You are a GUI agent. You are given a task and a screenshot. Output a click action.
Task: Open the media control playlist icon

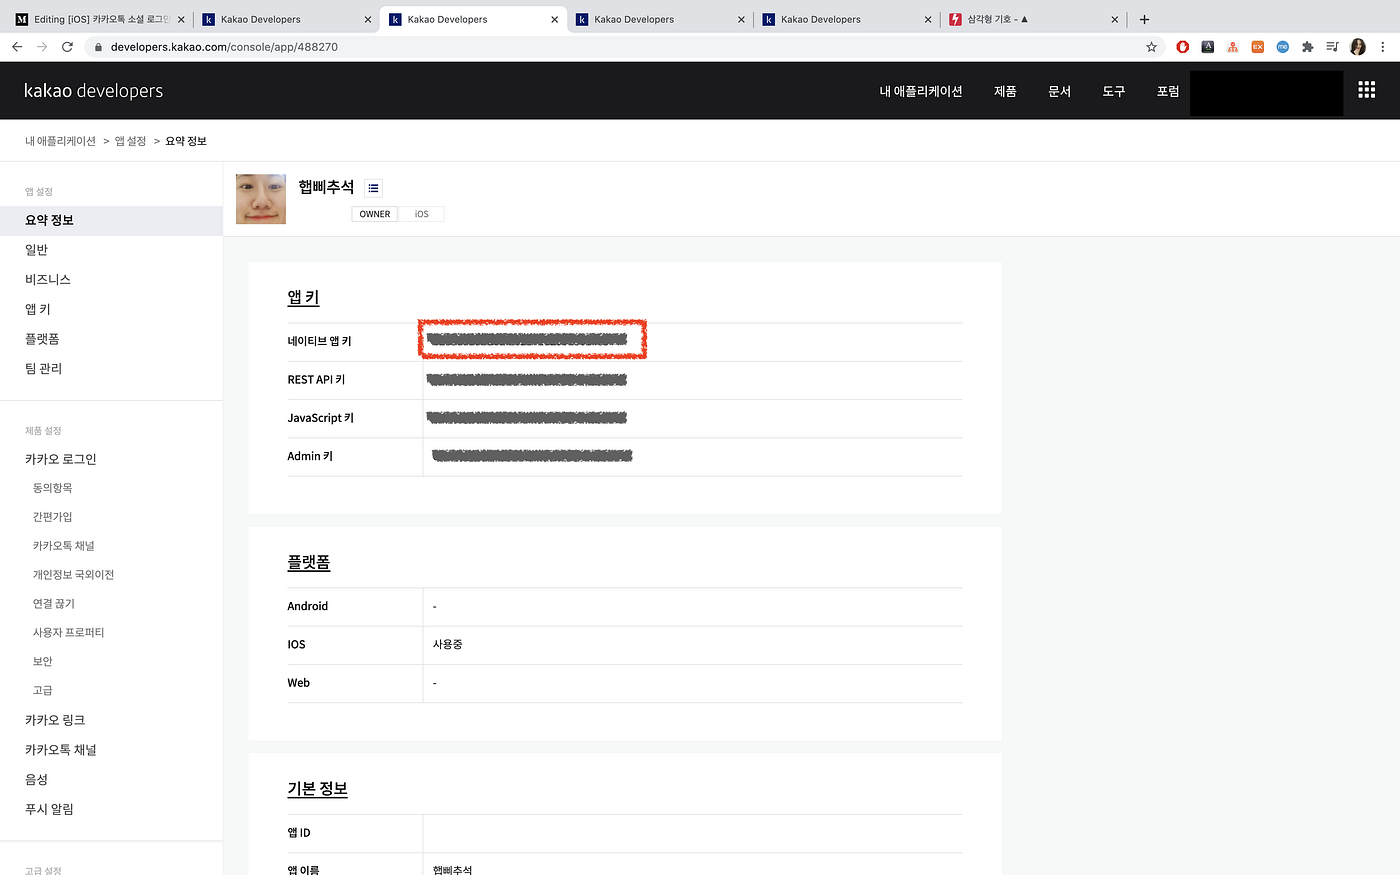point(1332,47)
